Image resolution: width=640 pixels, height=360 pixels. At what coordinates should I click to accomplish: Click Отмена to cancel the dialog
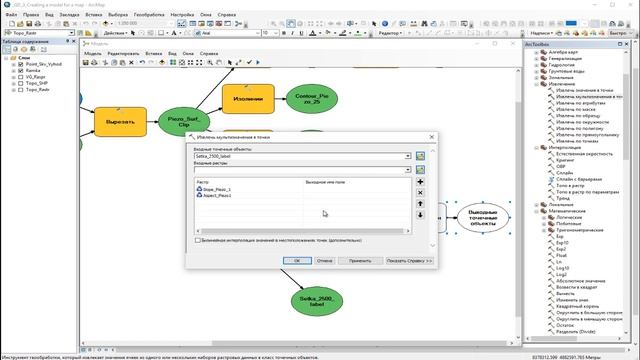[324, 260]
